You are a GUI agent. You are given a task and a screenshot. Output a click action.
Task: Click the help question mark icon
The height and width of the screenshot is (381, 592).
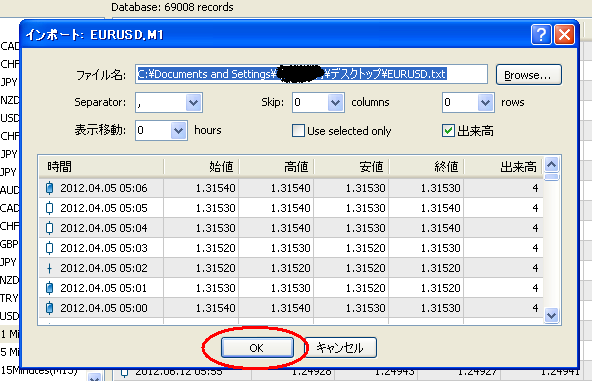[x=541, y=35]
